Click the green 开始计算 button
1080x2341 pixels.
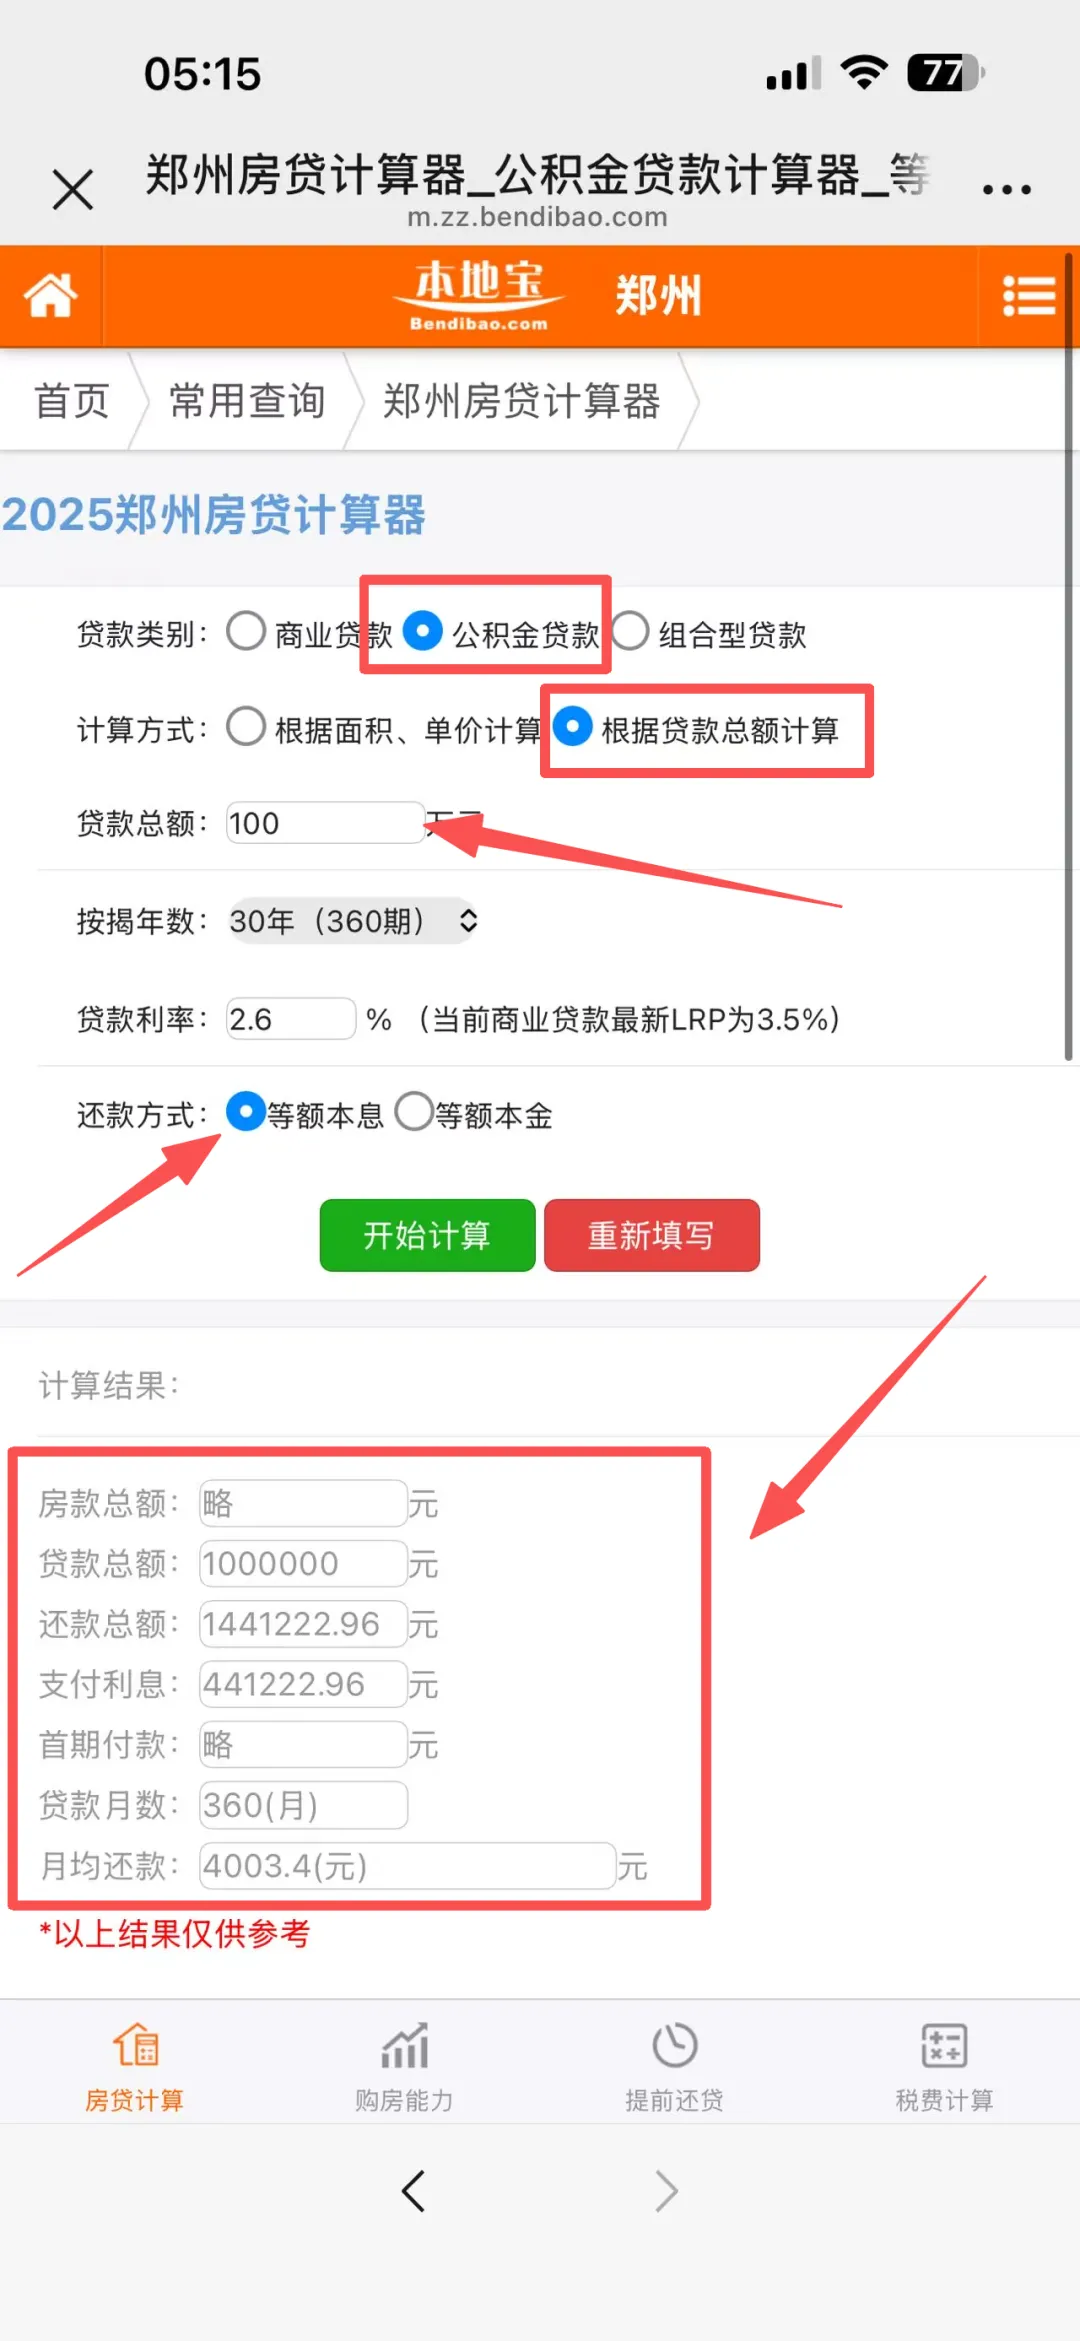(428, 1236)
